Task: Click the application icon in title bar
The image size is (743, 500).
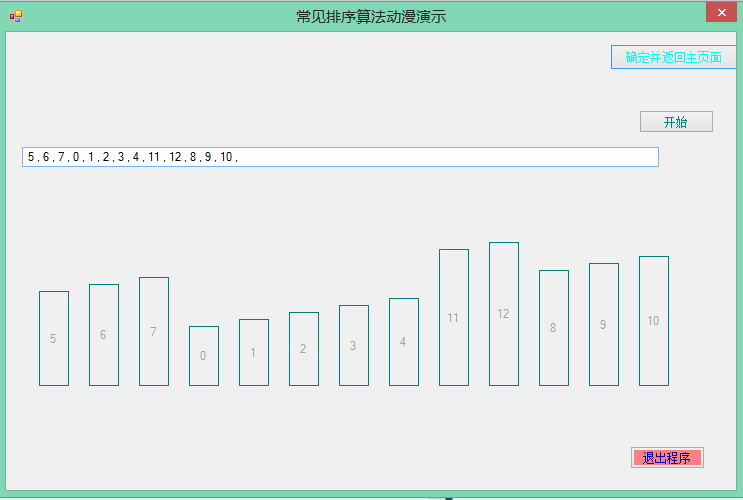Action: [x=15, y=16]
